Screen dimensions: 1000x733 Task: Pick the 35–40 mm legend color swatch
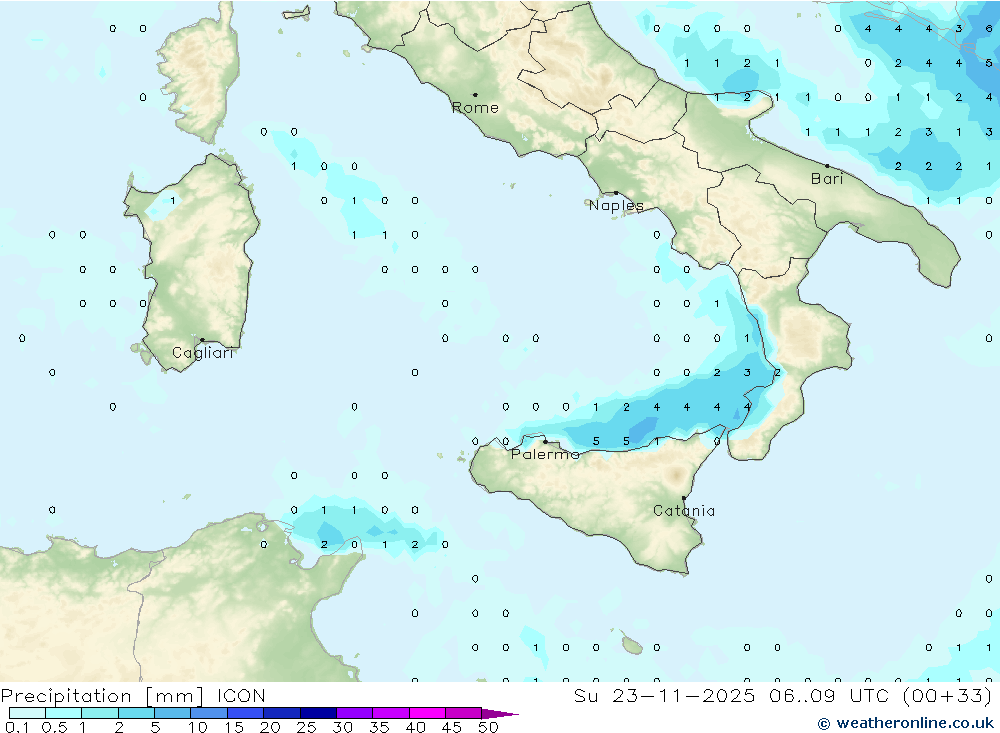(x=391, y=713)
